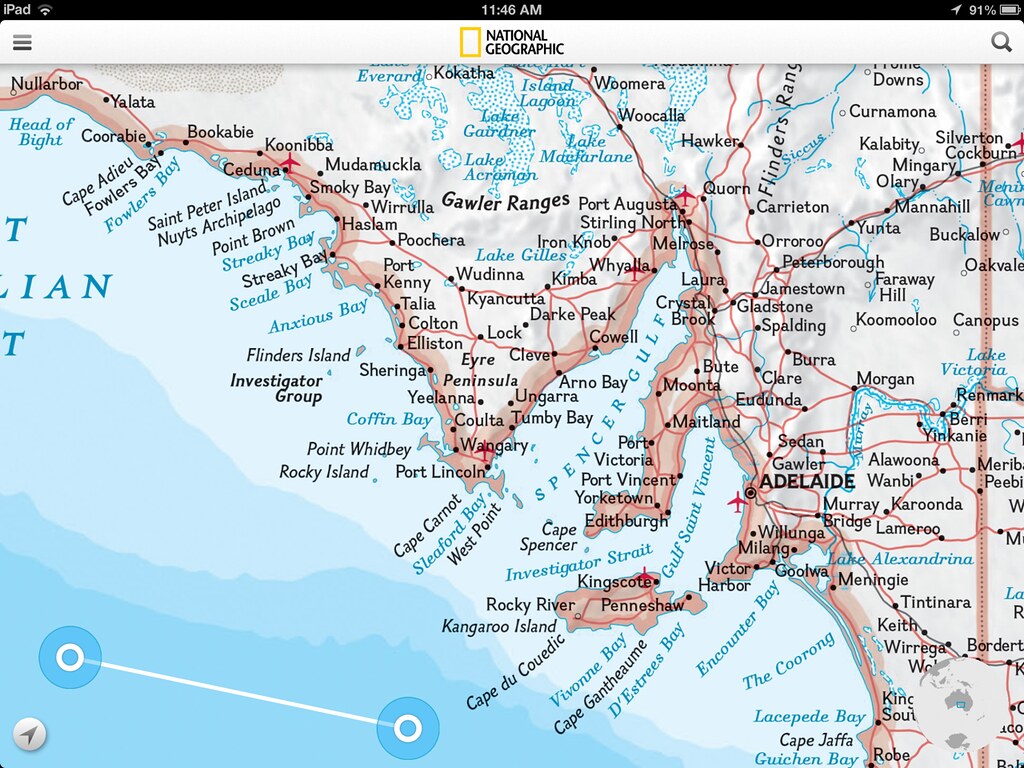Tap the Investigator Group label
Screen dimensions: 1024x768
276,389
